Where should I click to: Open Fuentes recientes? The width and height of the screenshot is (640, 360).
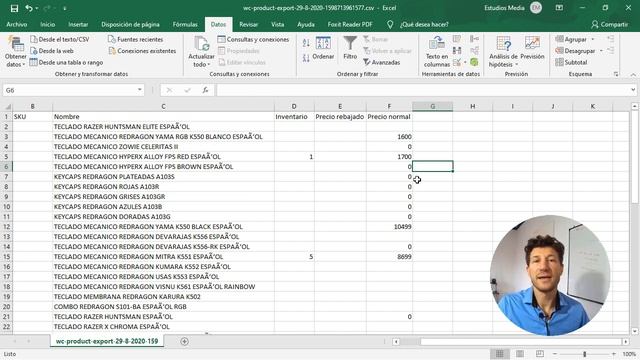(136, 39)
